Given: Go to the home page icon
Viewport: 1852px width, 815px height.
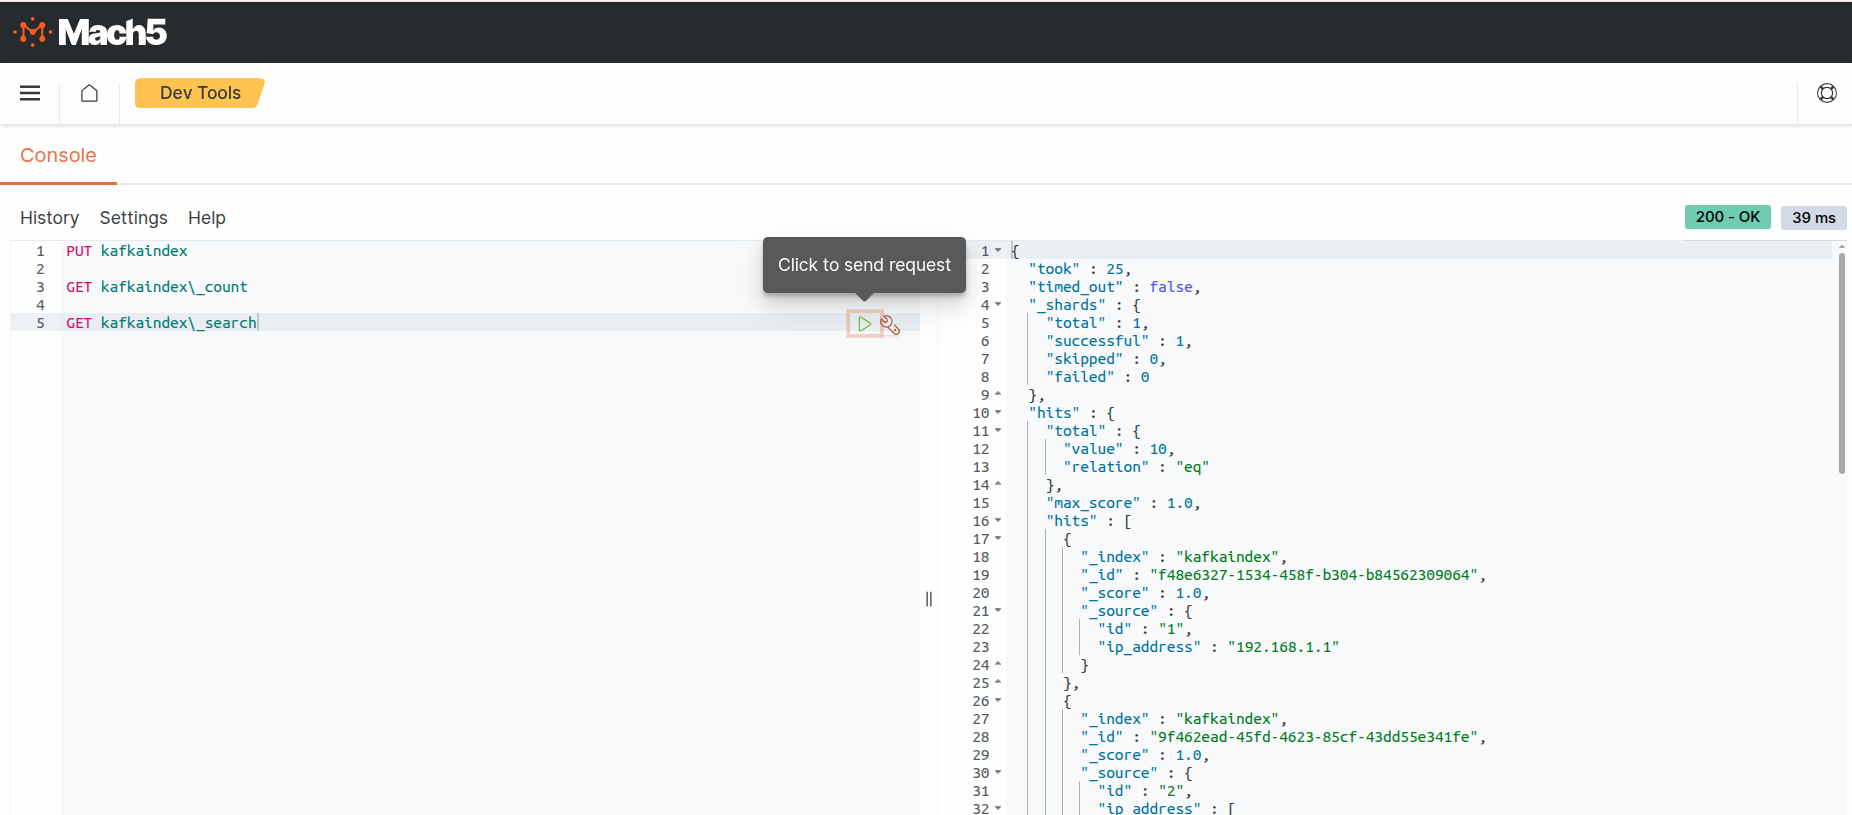Looking at the screenshot, I should tap(89, 93).
